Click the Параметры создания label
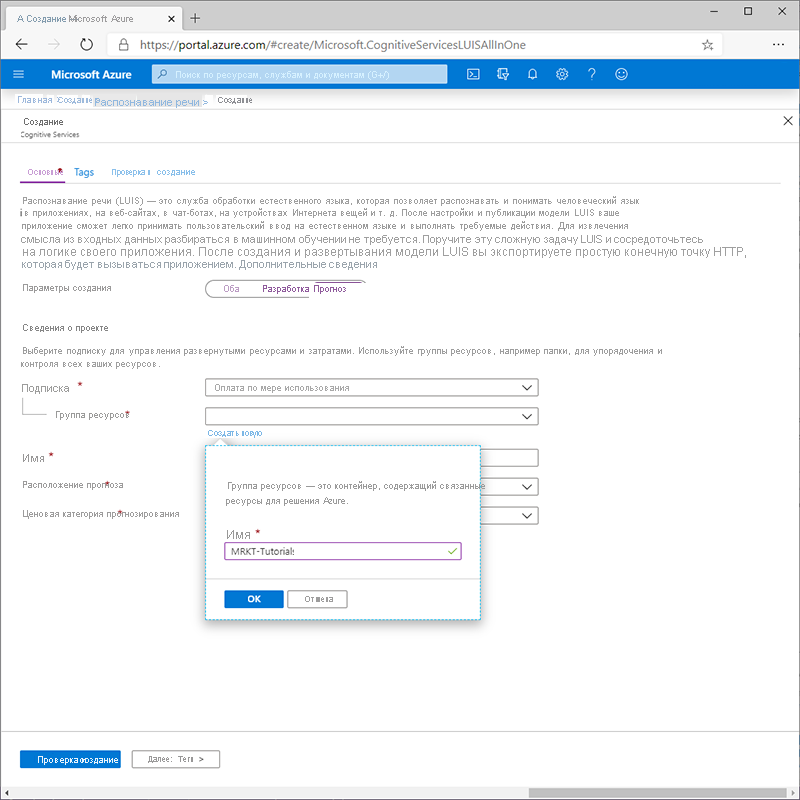This screenshot has width=800, height=800. (x=67, y=288)
